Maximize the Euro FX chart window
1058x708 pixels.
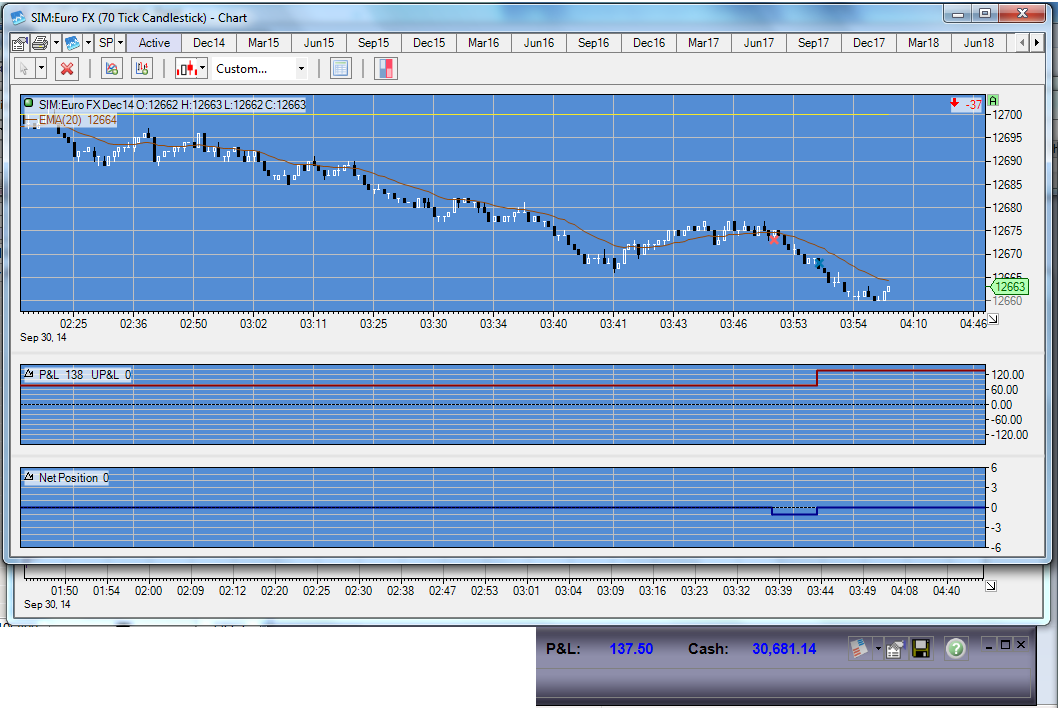(x=985, y=13)
